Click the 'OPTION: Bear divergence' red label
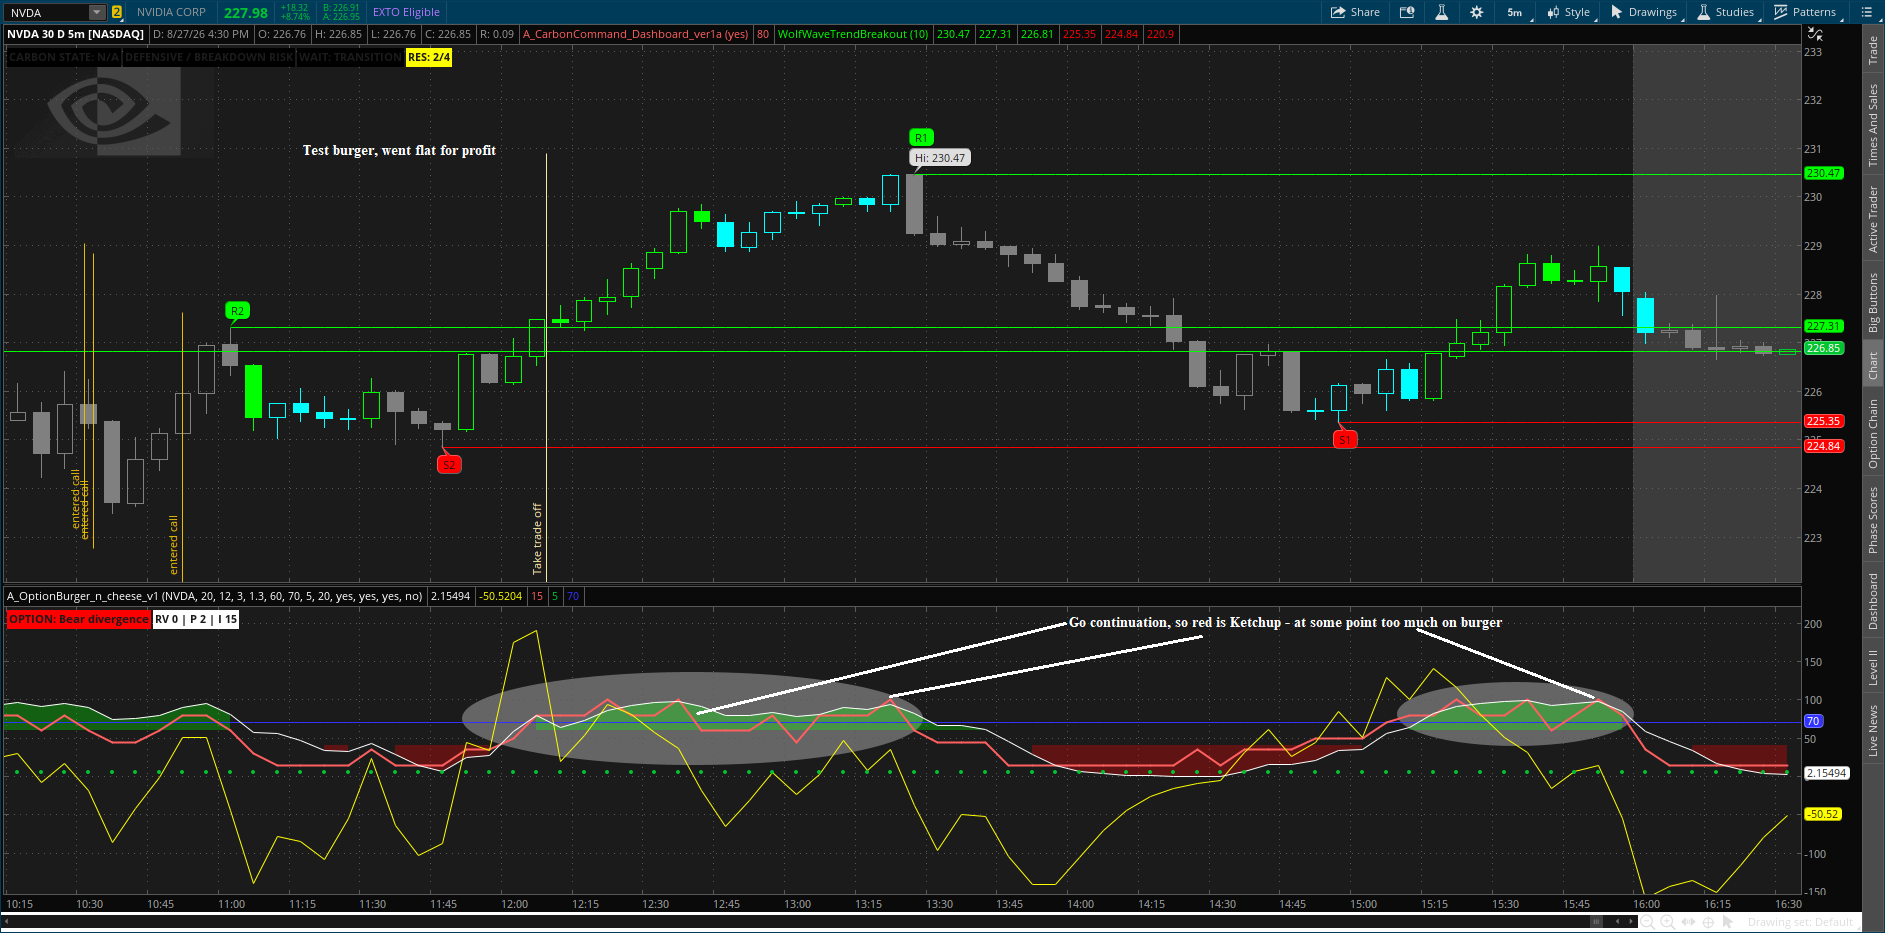1885x933 pixels. point(79,619)
